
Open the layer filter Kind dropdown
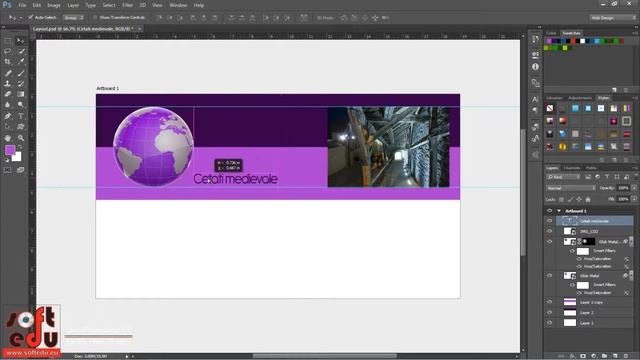tap(563, 177)
